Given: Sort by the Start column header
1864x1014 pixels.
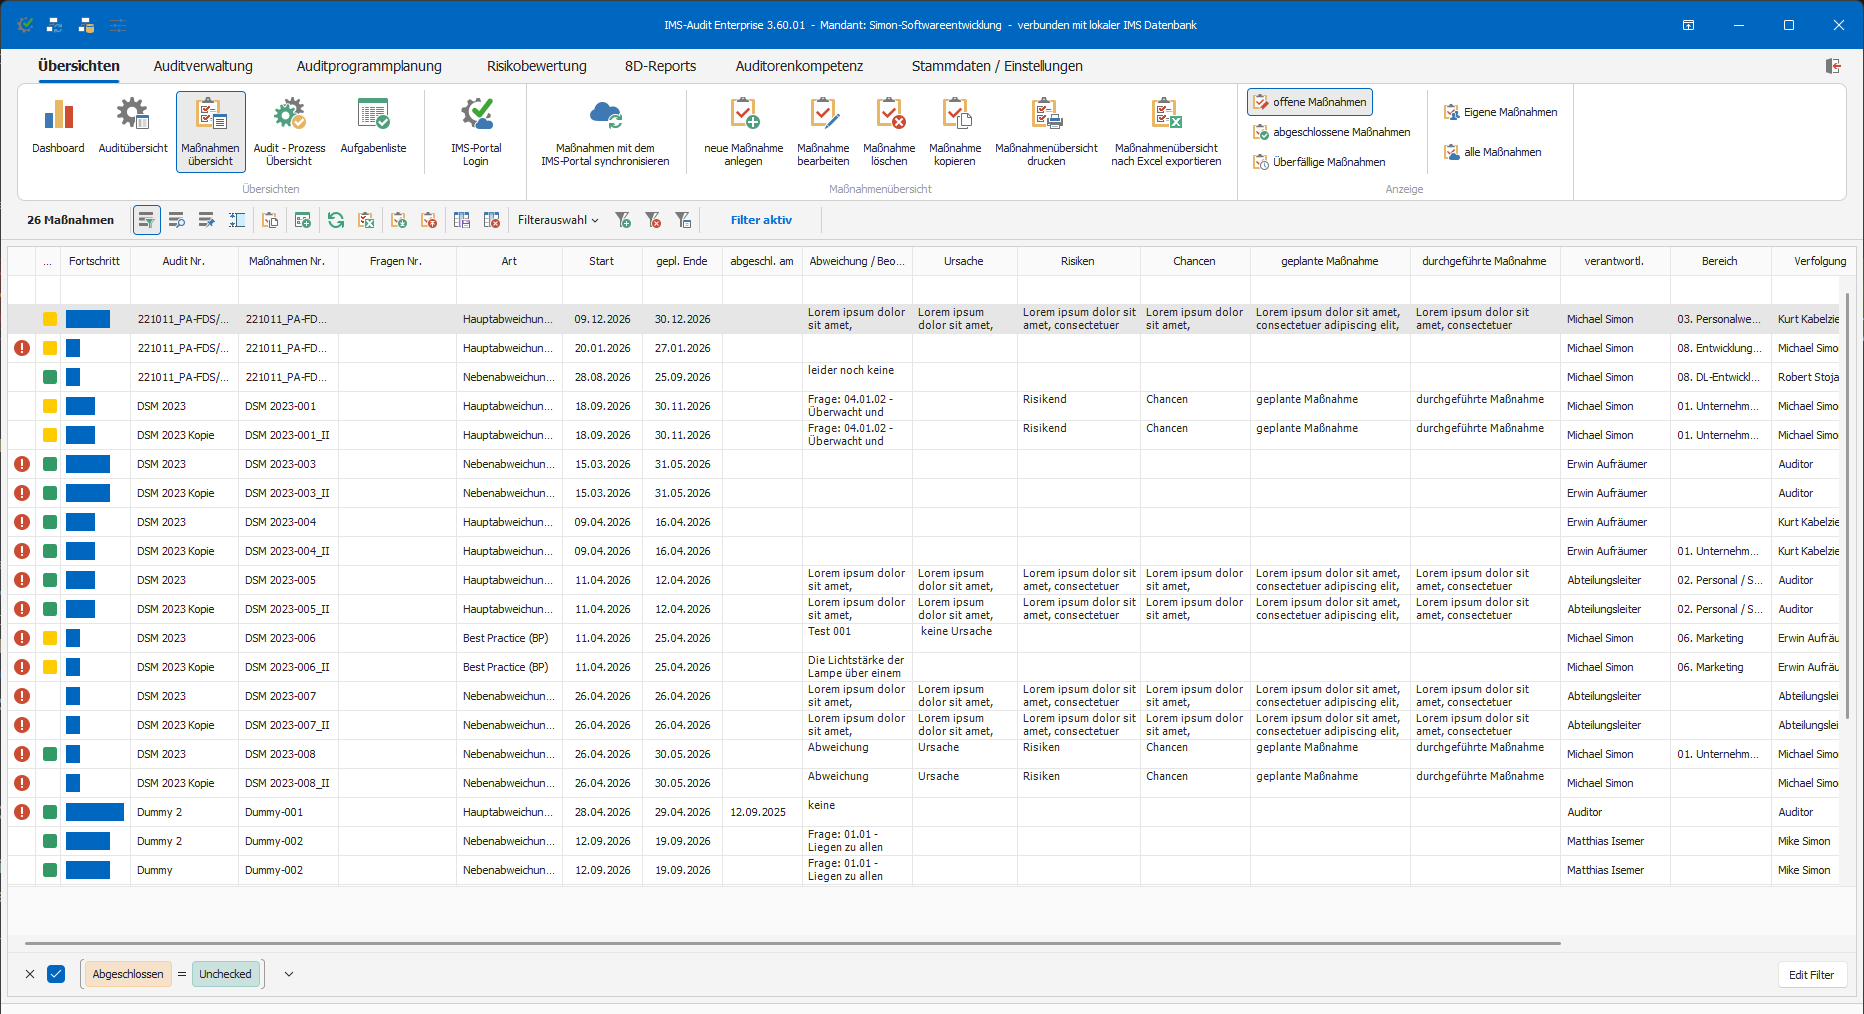Looking at the screenshot, I should click(601, 261).
